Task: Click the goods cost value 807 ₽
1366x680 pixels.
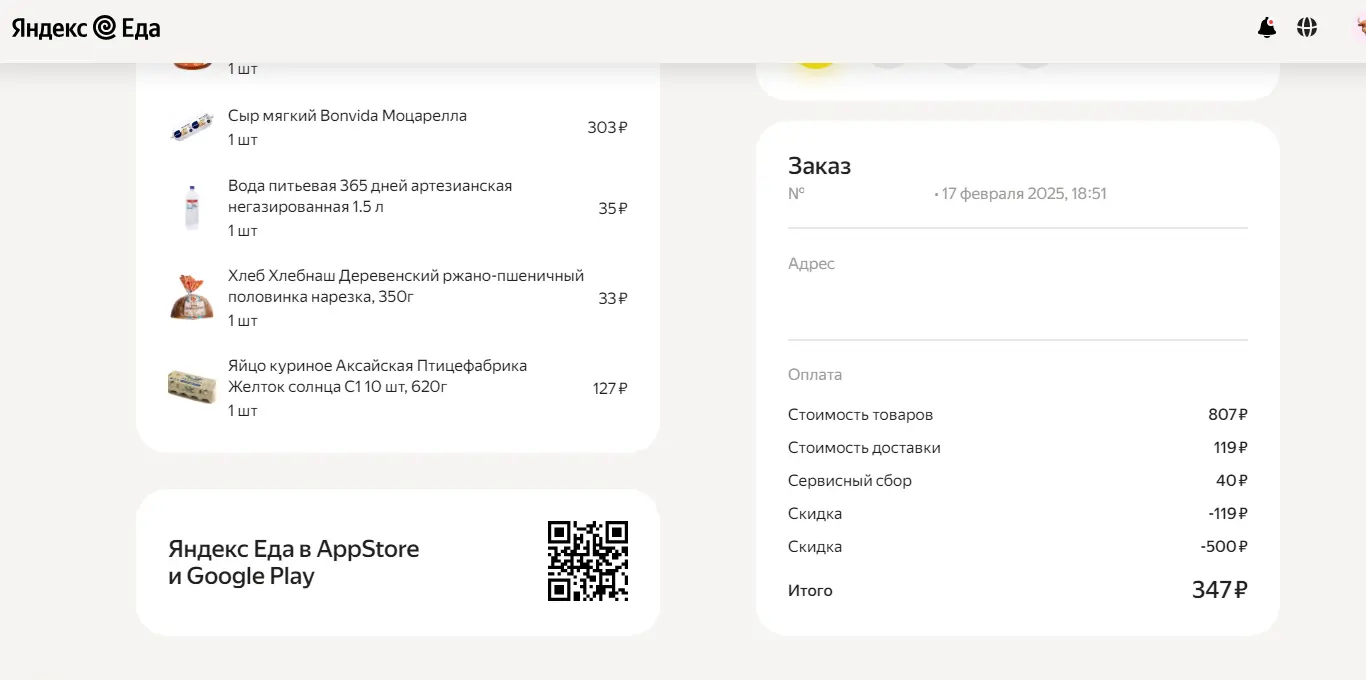Action: 1228,415
